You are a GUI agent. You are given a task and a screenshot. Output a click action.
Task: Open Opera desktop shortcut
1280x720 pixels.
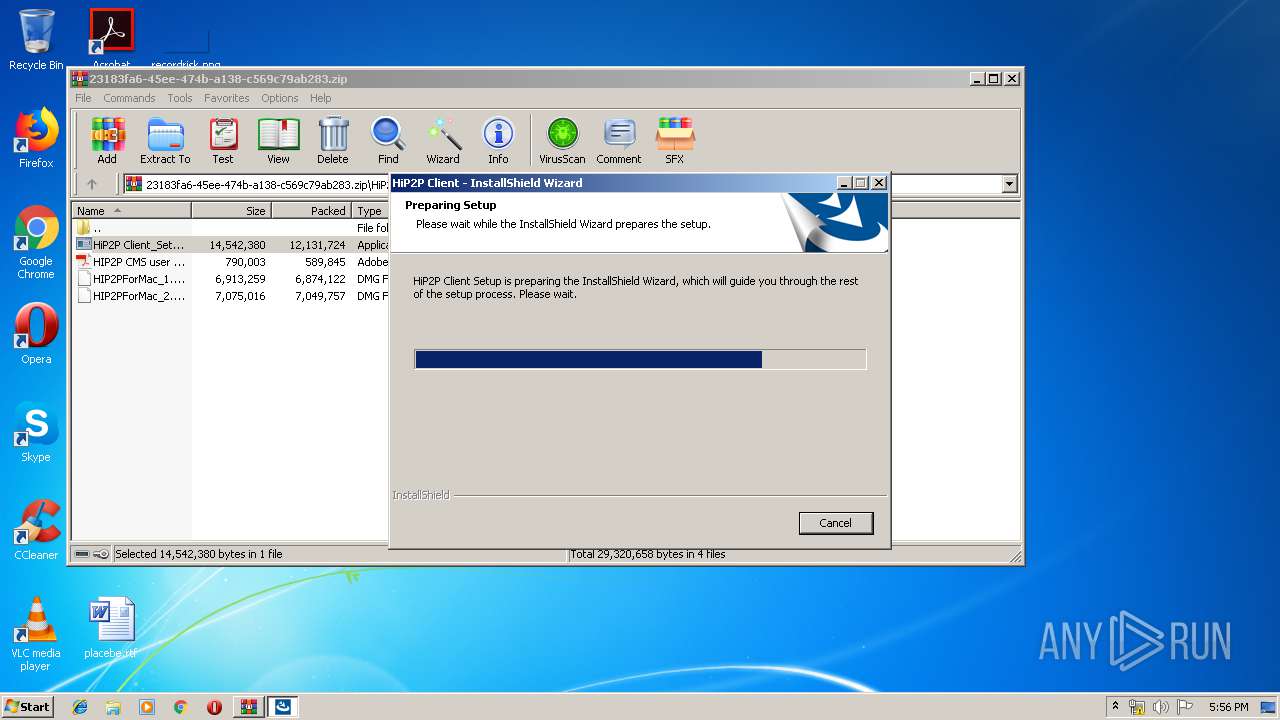pyautogui.click(x=36, y=334)
